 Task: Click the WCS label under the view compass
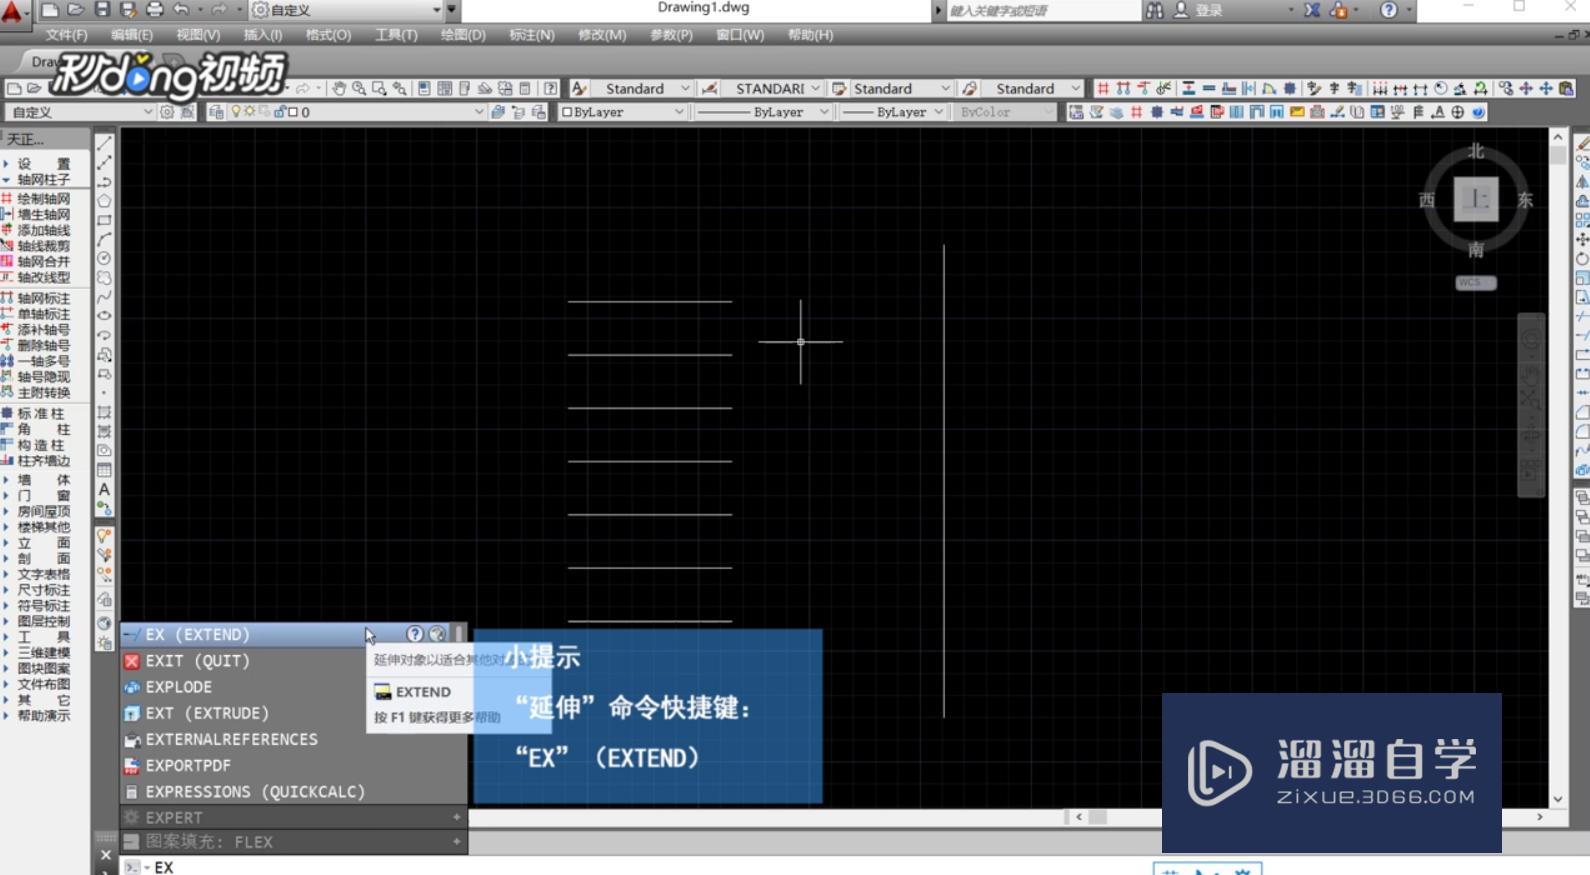tap(1476, 283)
